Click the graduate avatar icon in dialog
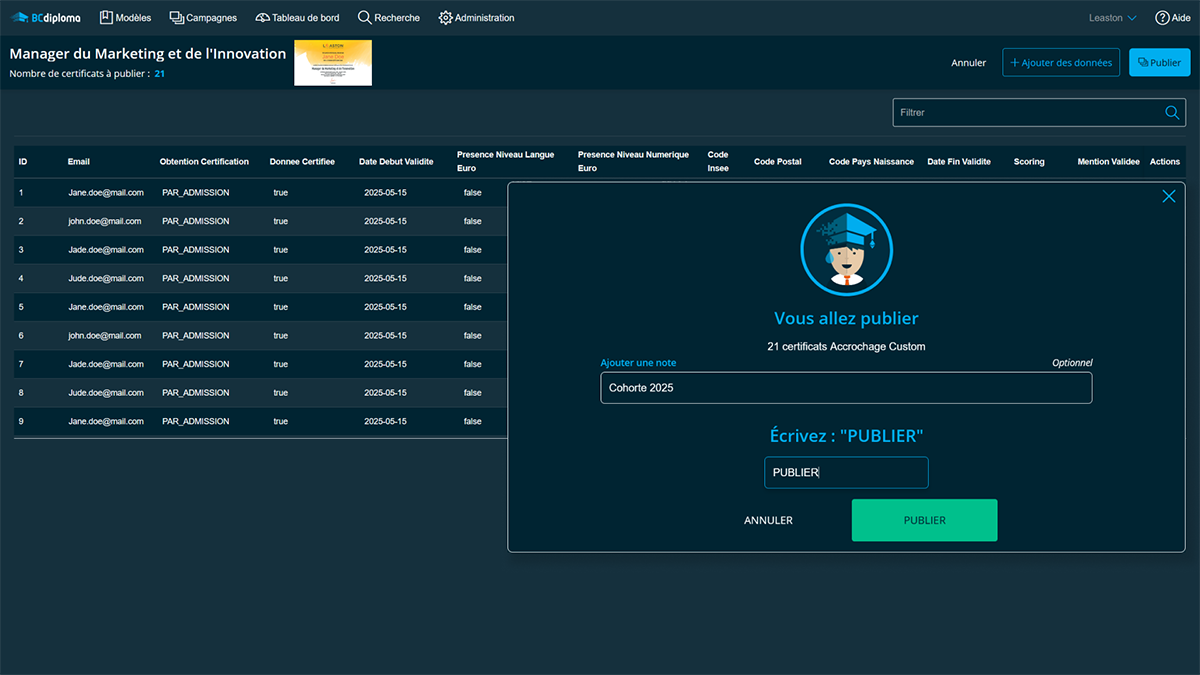Image resolution: width=1200 pixels, height=675 pixels. (x=846, y=250)
